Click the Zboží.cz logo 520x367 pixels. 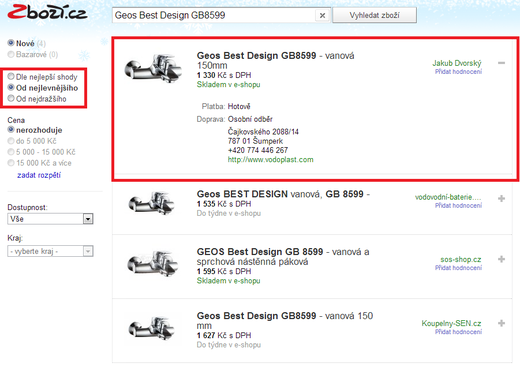pos(47,13)
